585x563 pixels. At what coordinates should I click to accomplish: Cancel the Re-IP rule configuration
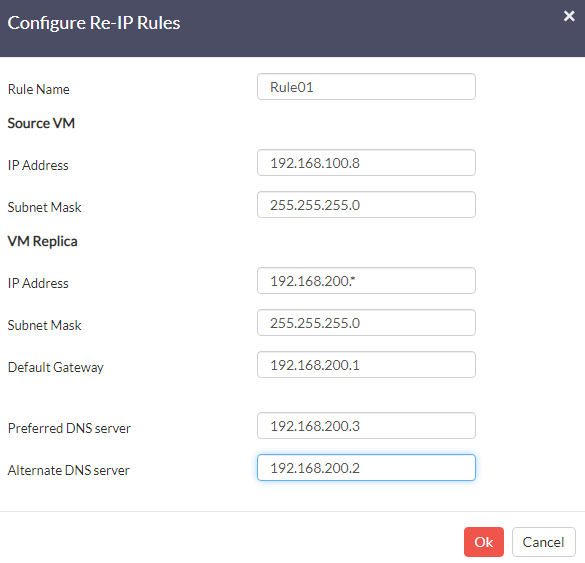(544, 542)
